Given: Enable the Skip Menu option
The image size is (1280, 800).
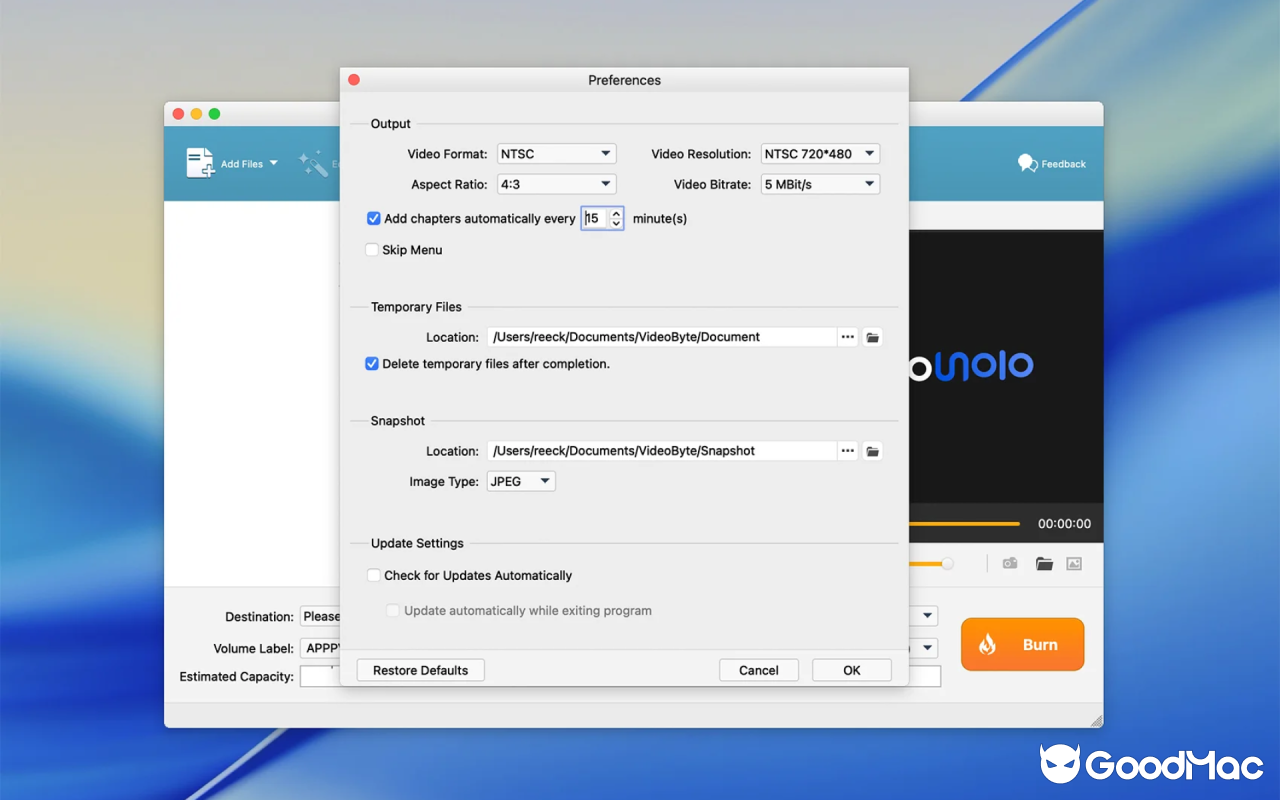Looking at the screenshot, I should pyautogui.click(x=372, y=250).
